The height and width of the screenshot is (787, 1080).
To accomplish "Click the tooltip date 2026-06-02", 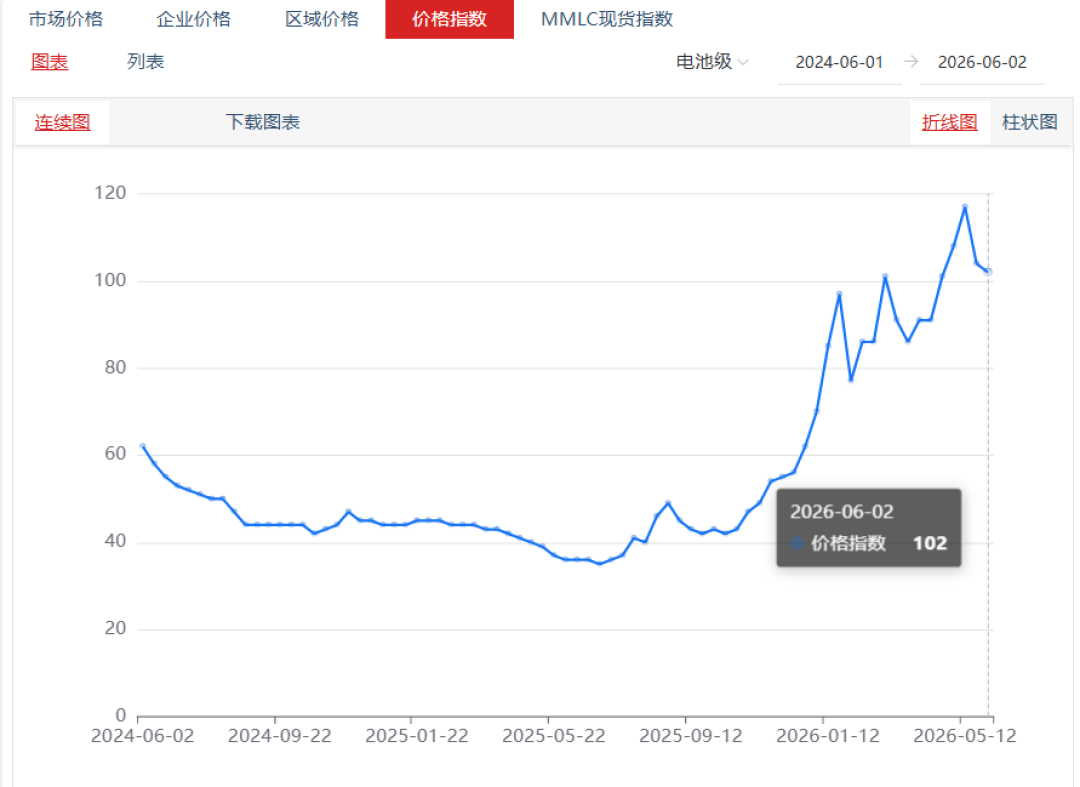I will coord(842,512).
